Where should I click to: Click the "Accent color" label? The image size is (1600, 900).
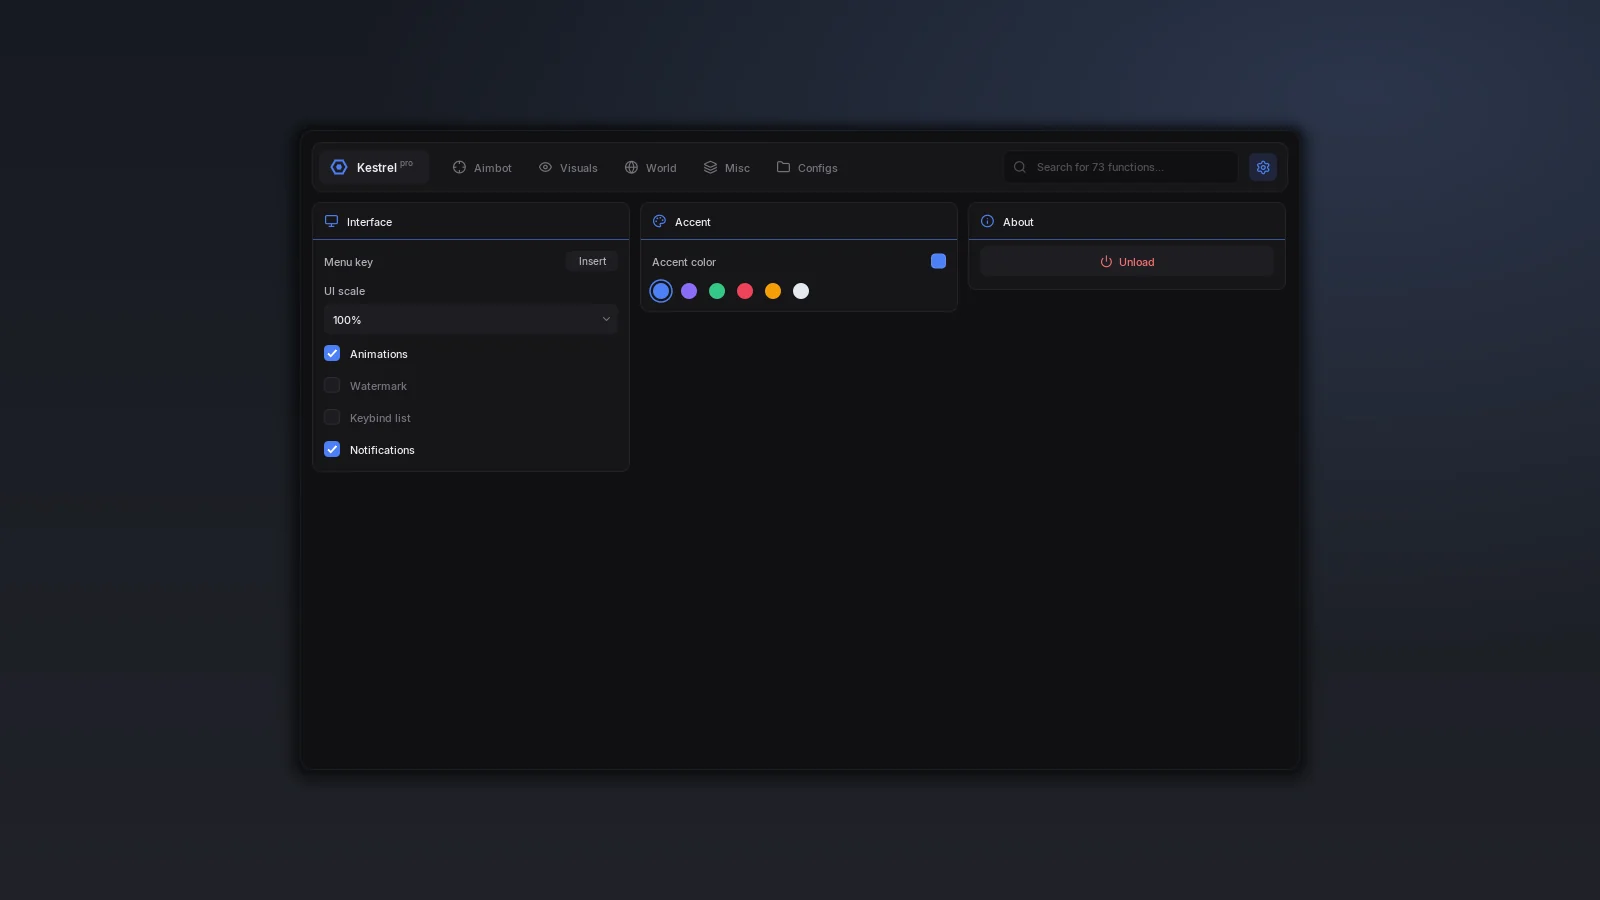[684, 262]
